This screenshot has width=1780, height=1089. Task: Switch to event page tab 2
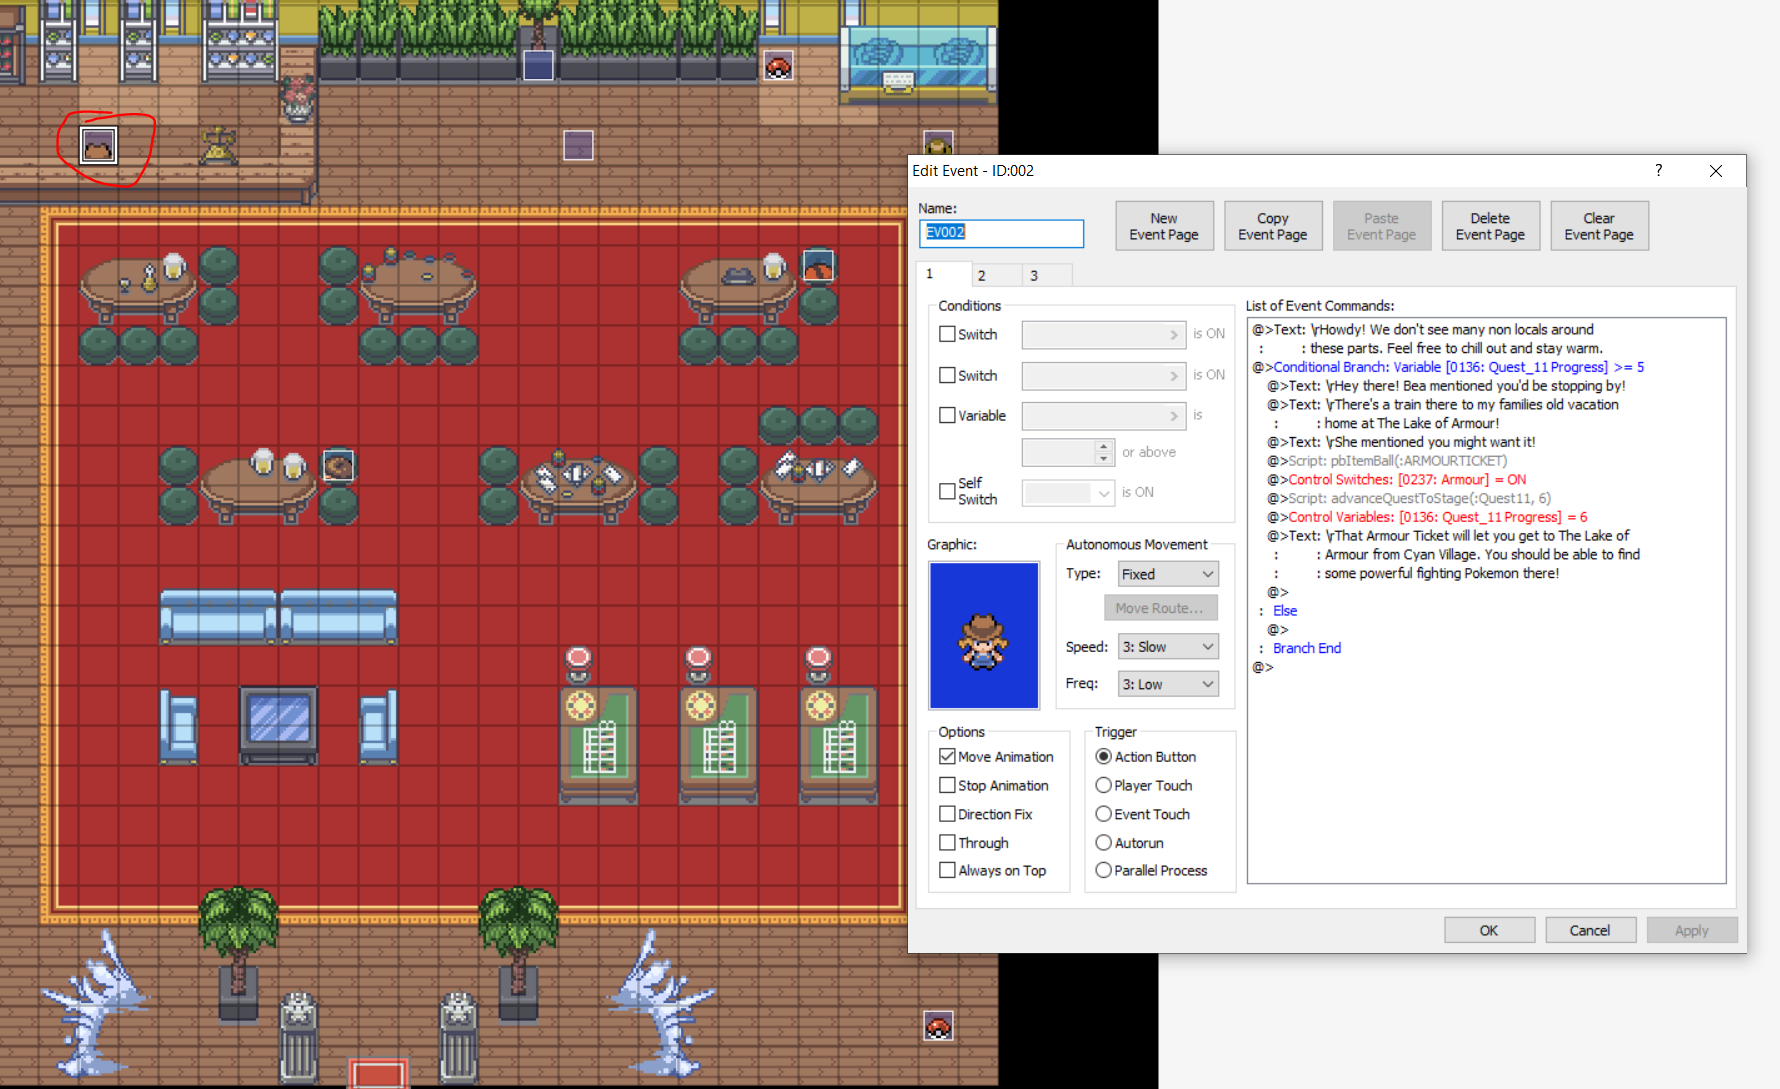pyautogui.click(x=995, y=276)
